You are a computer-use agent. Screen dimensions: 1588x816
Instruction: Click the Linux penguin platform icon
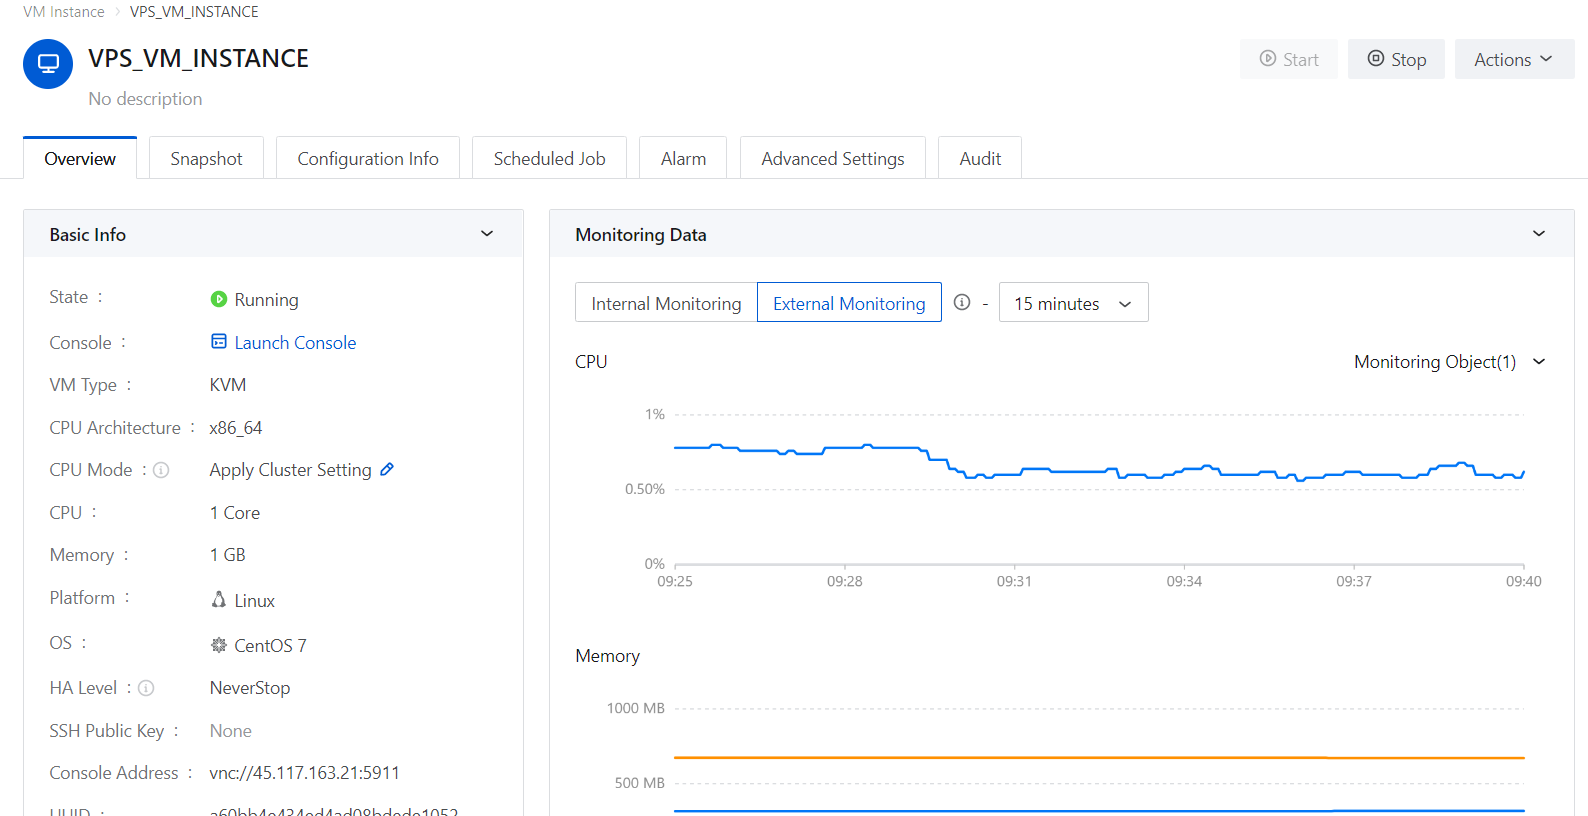219,600
